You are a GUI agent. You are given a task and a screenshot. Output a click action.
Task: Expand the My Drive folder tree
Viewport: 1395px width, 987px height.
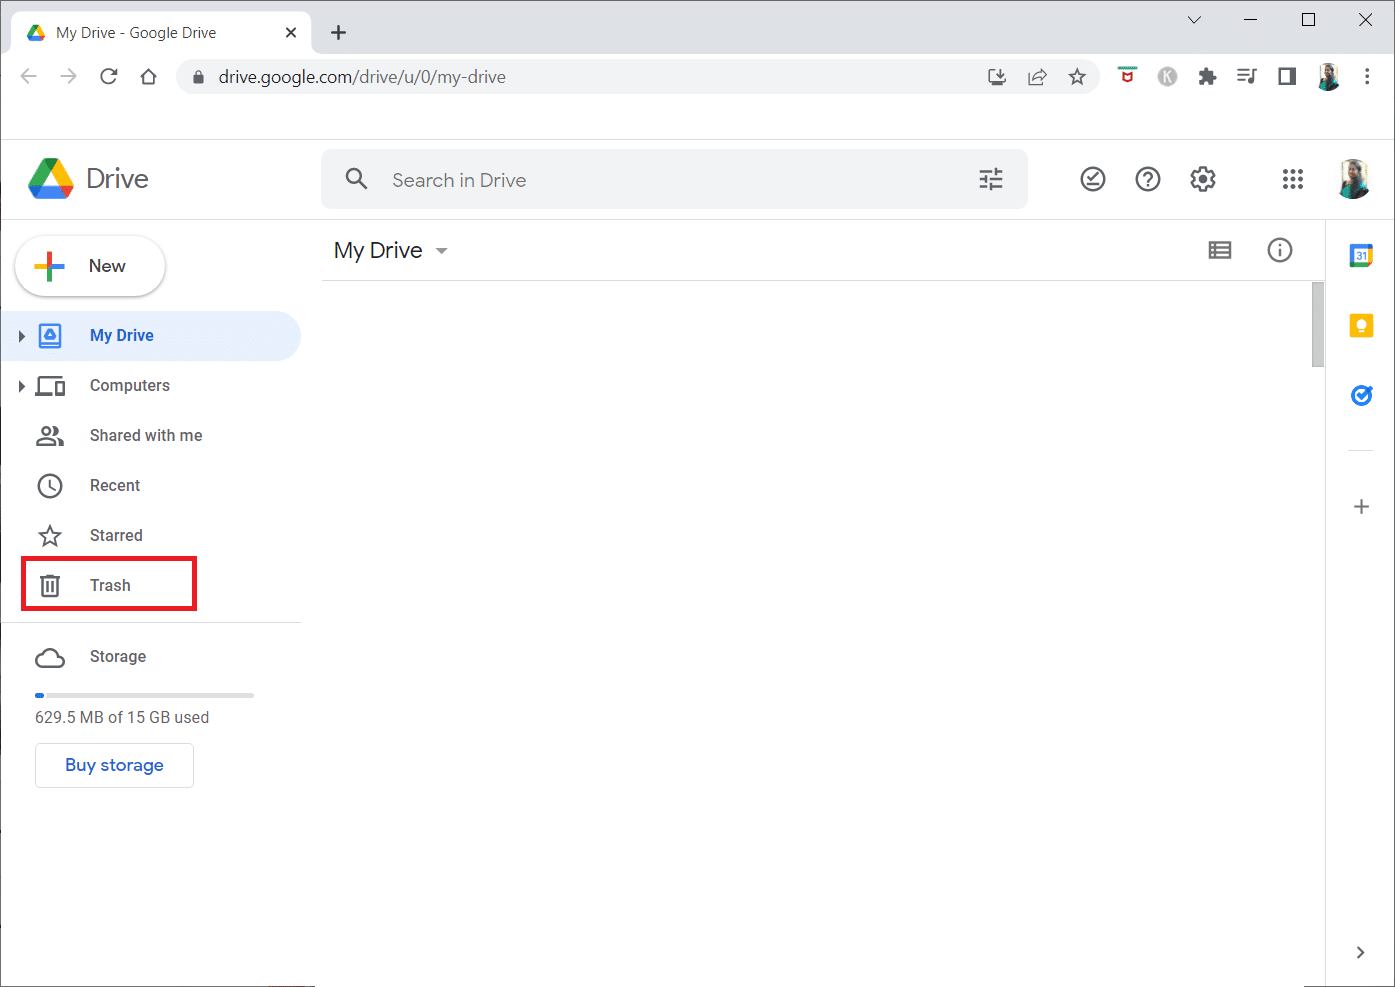(x=21, y=336)
